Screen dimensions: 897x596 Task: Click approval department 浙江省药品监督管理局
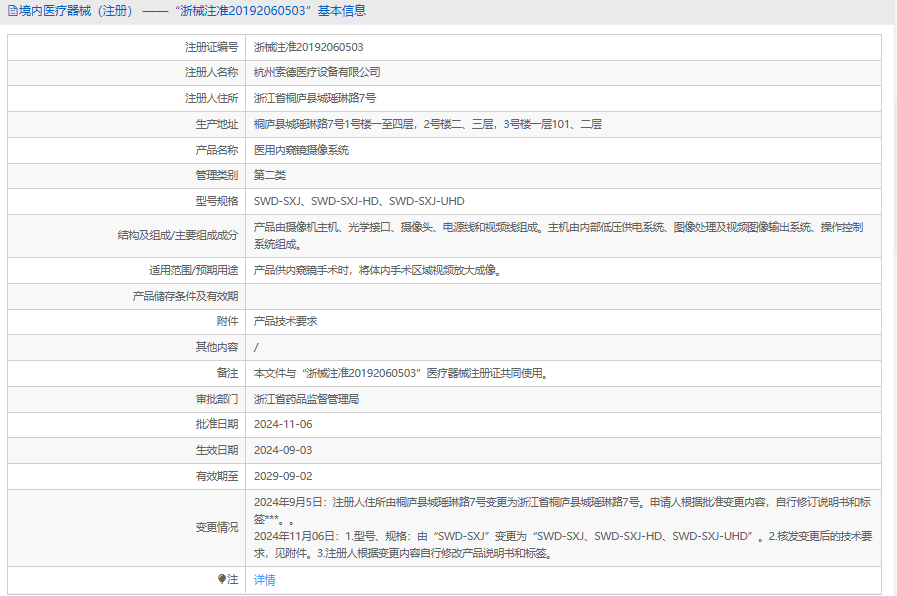coord(306,399)
